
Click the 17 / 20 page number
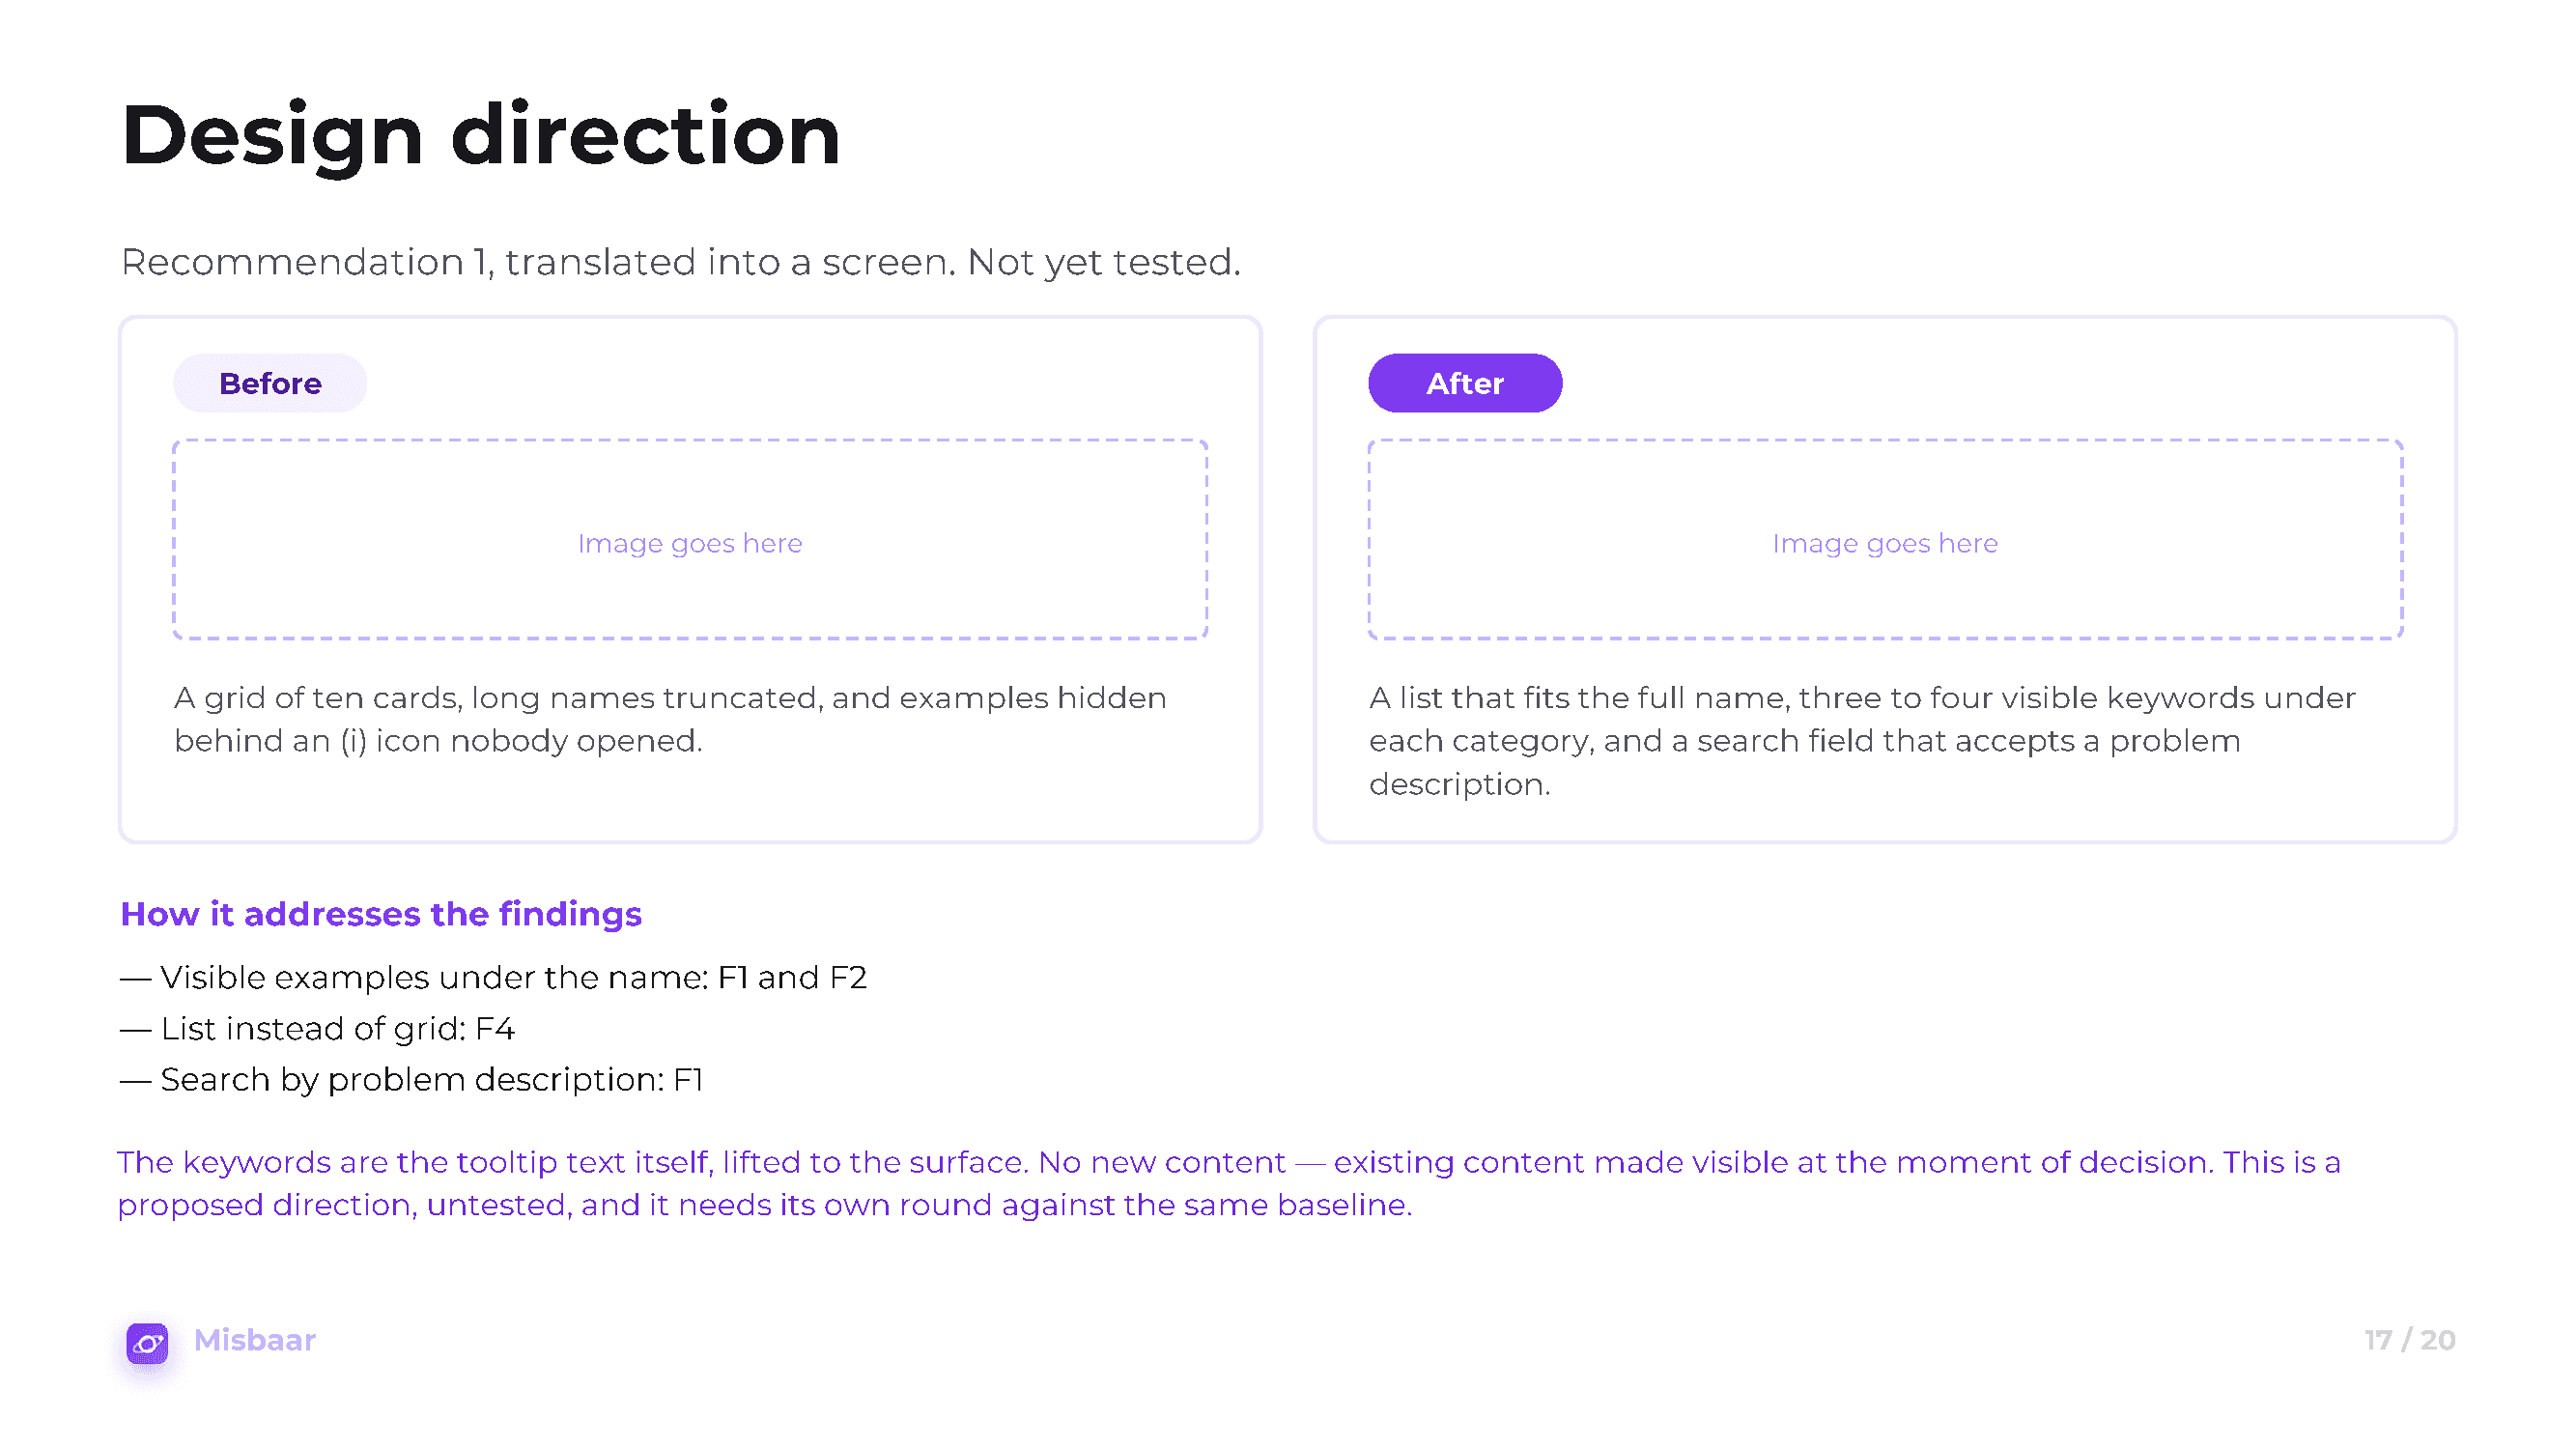point(2410,1340)
